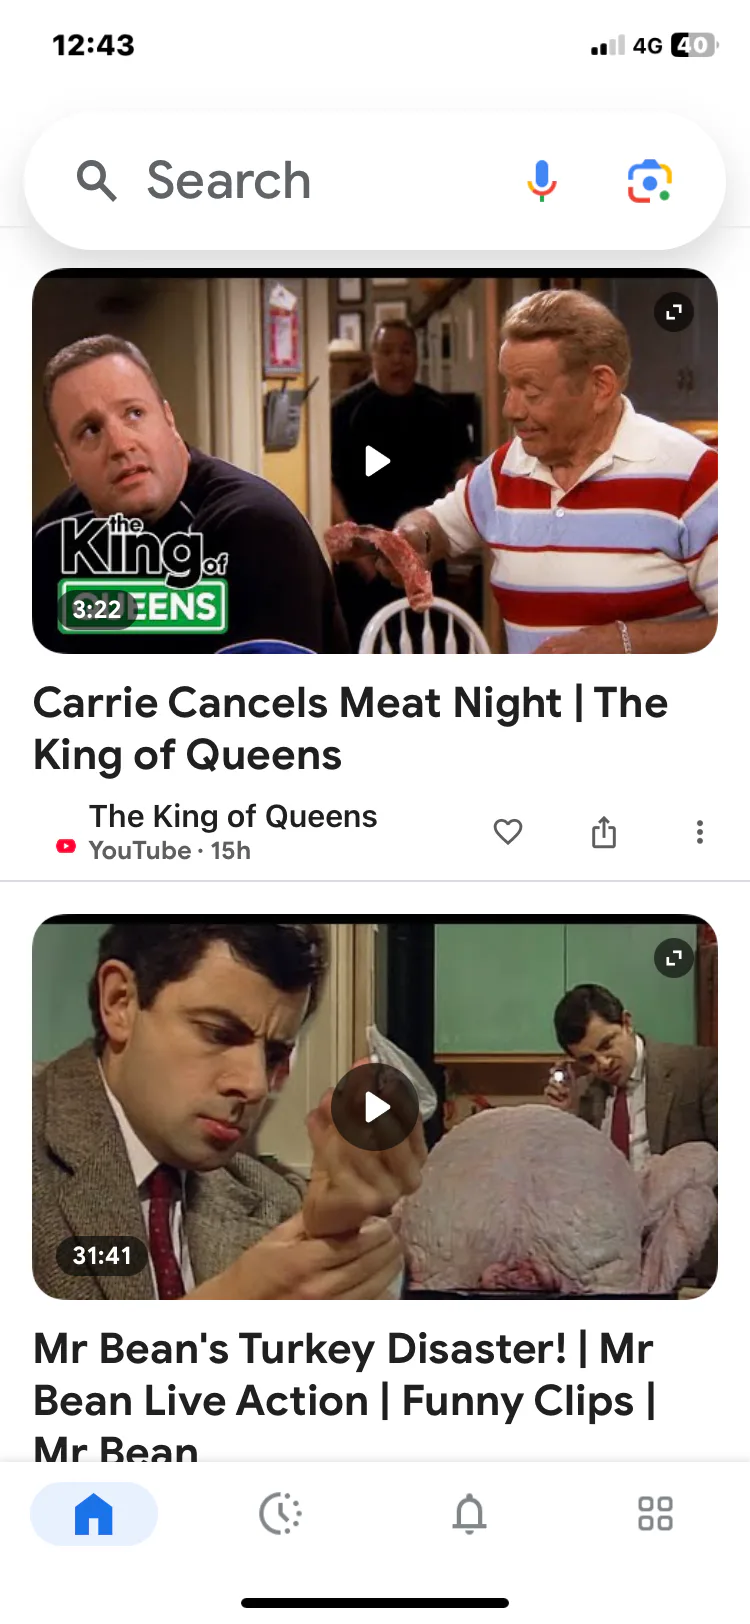Switch to the search history tab
The width and height of the screenshot is (750, 1624).
coord(281,1514)
